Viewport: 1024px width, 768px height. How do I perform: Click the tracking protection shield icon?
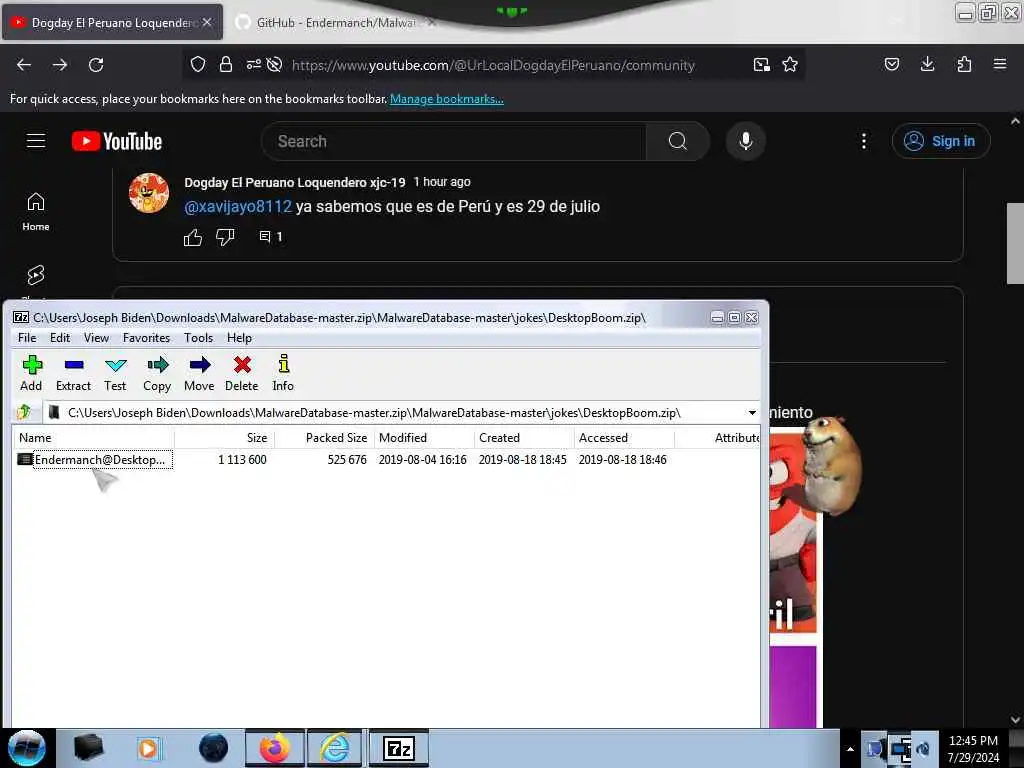point(198,64)
